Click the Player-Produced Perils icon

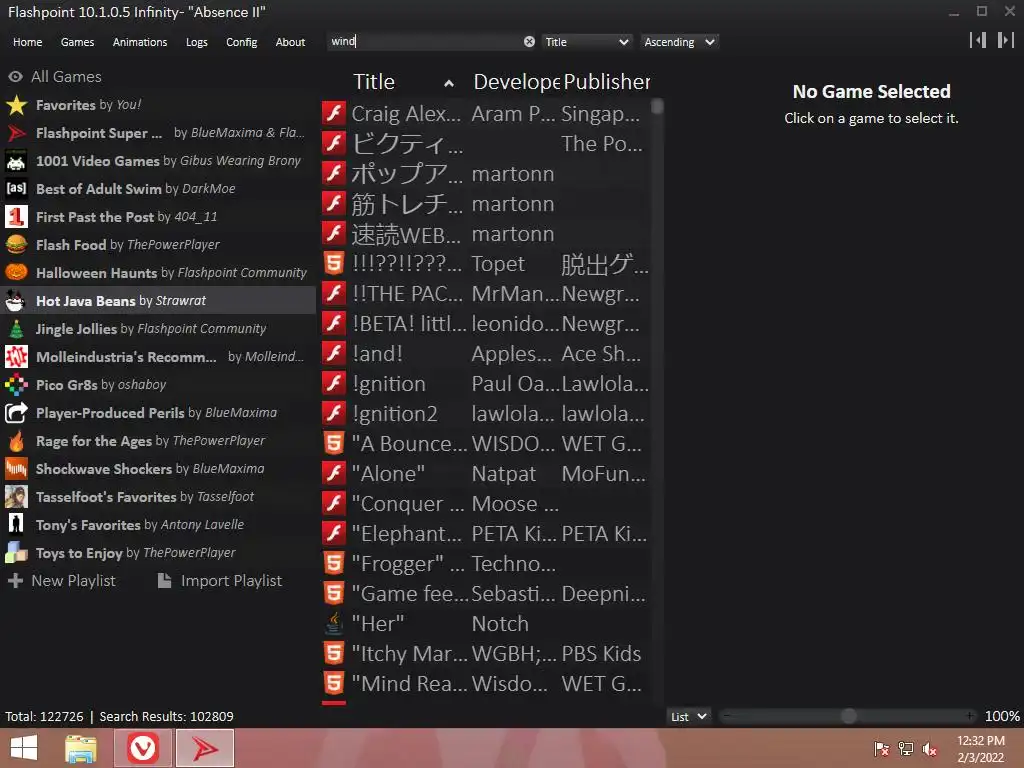click(x=16, y=413)
